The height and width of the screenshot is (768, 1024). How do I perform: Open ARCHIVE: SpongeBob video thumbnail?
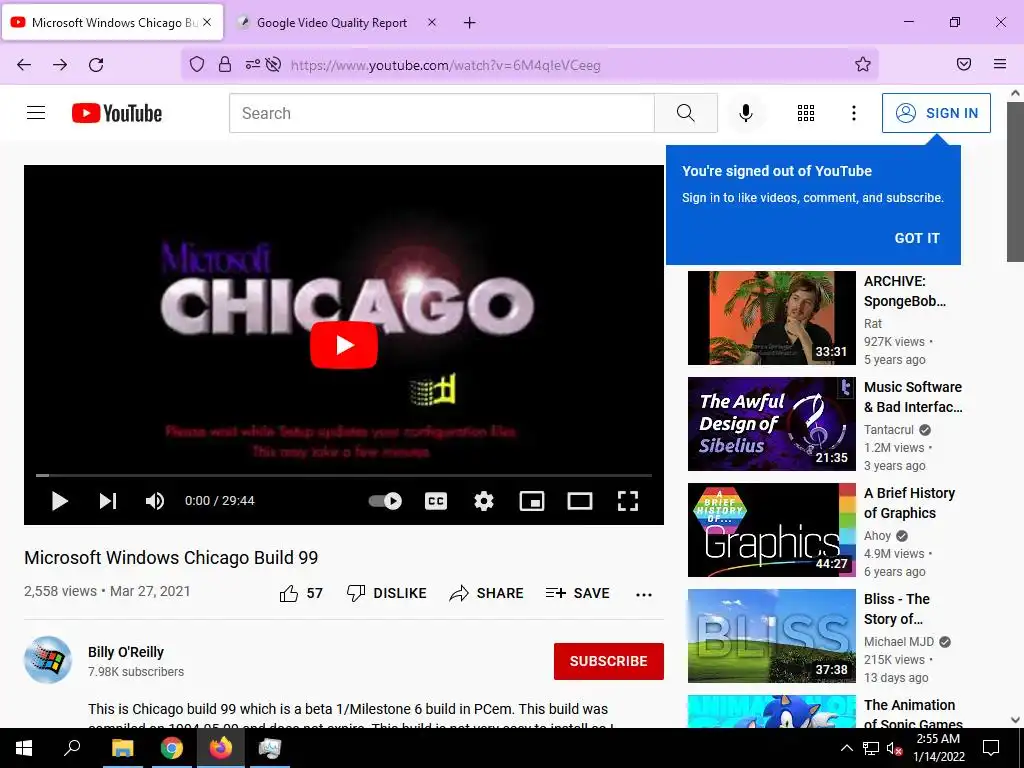click(x=771, y=318)
